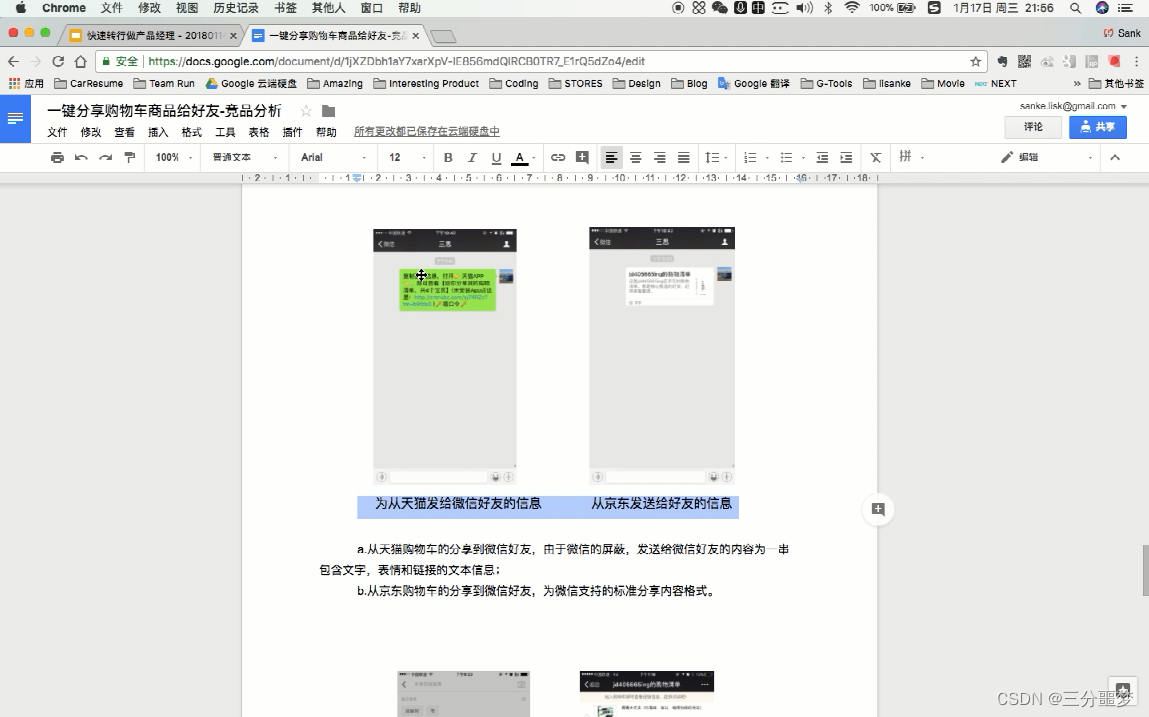This screenshot has height=717, width=1149.
Task: Set justified text alignment
Action: (684, 157)
